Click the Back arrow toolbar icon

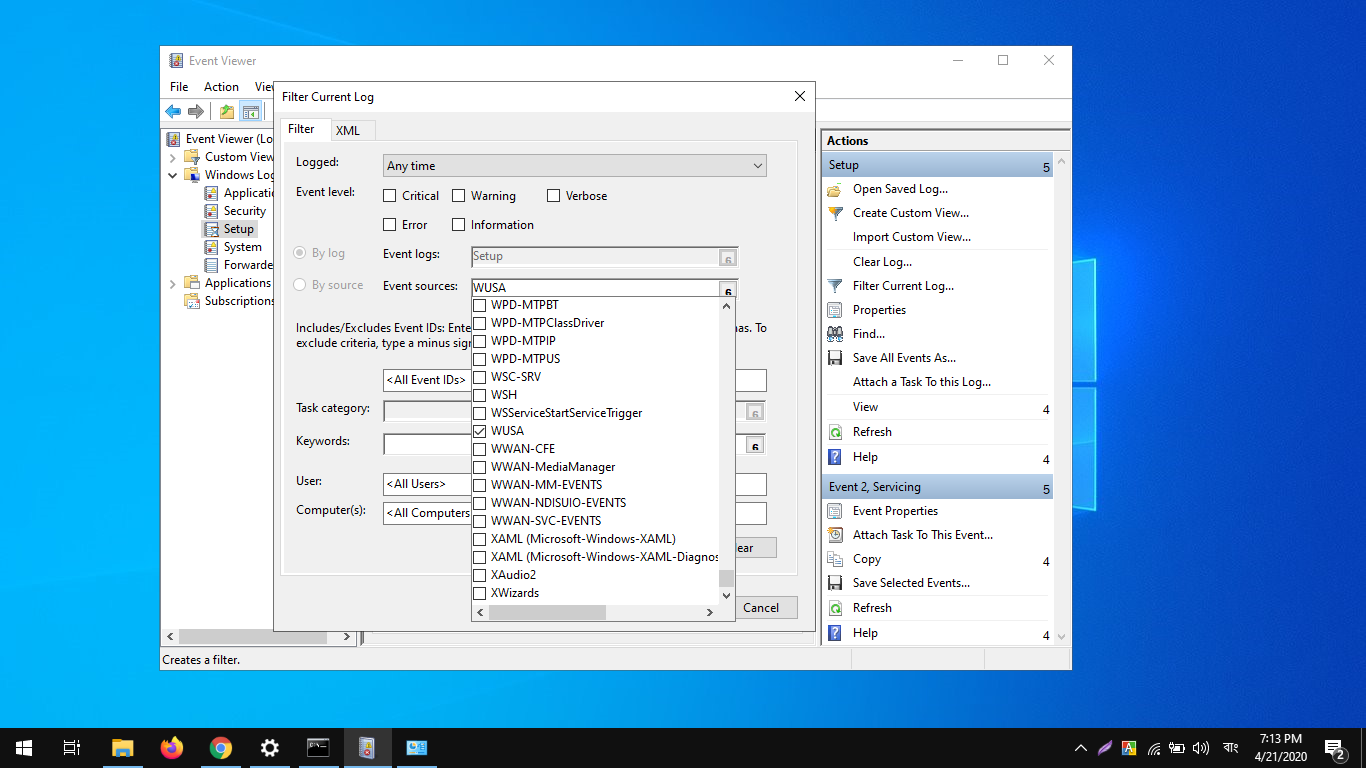(x=173, y=112)
